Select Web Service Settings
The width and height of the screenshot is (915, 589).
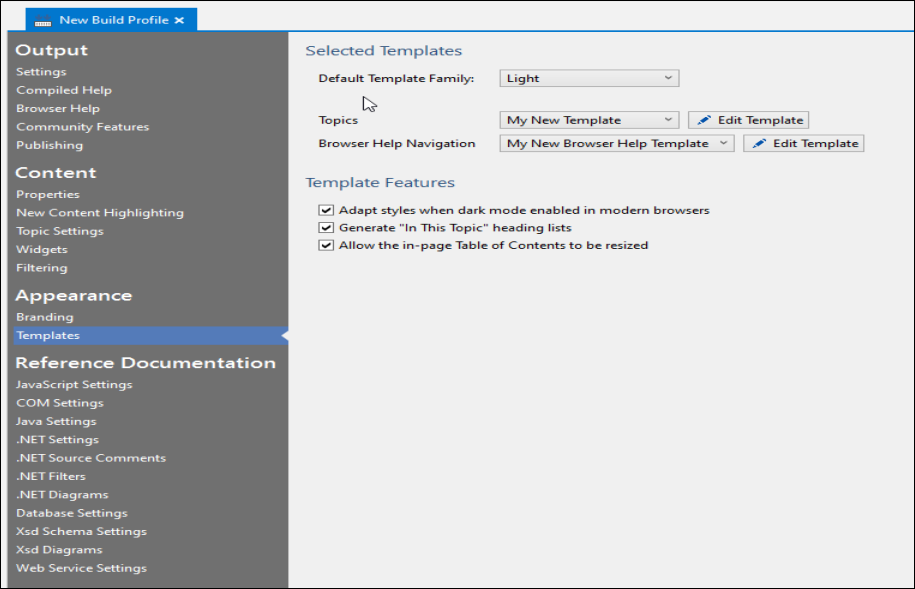click(81, 568)
